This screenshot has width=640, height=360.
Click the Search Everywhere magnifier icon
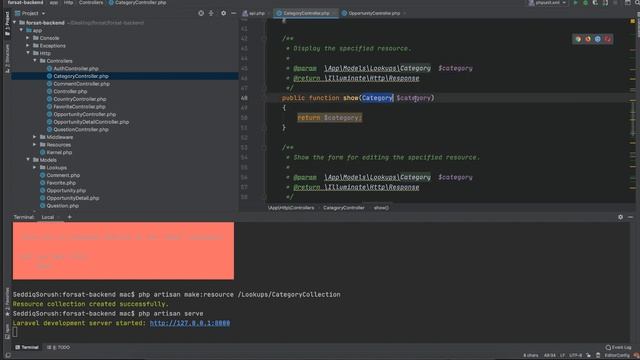click(637, 3)
